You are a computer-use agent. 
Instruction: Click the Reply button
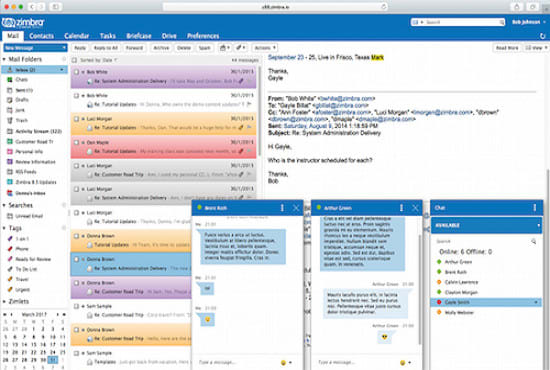80,48
